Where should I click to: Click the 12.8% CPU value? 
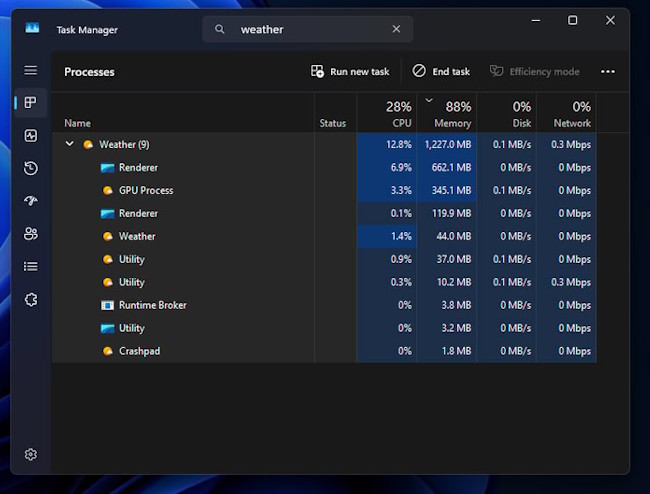pos(399,145)
